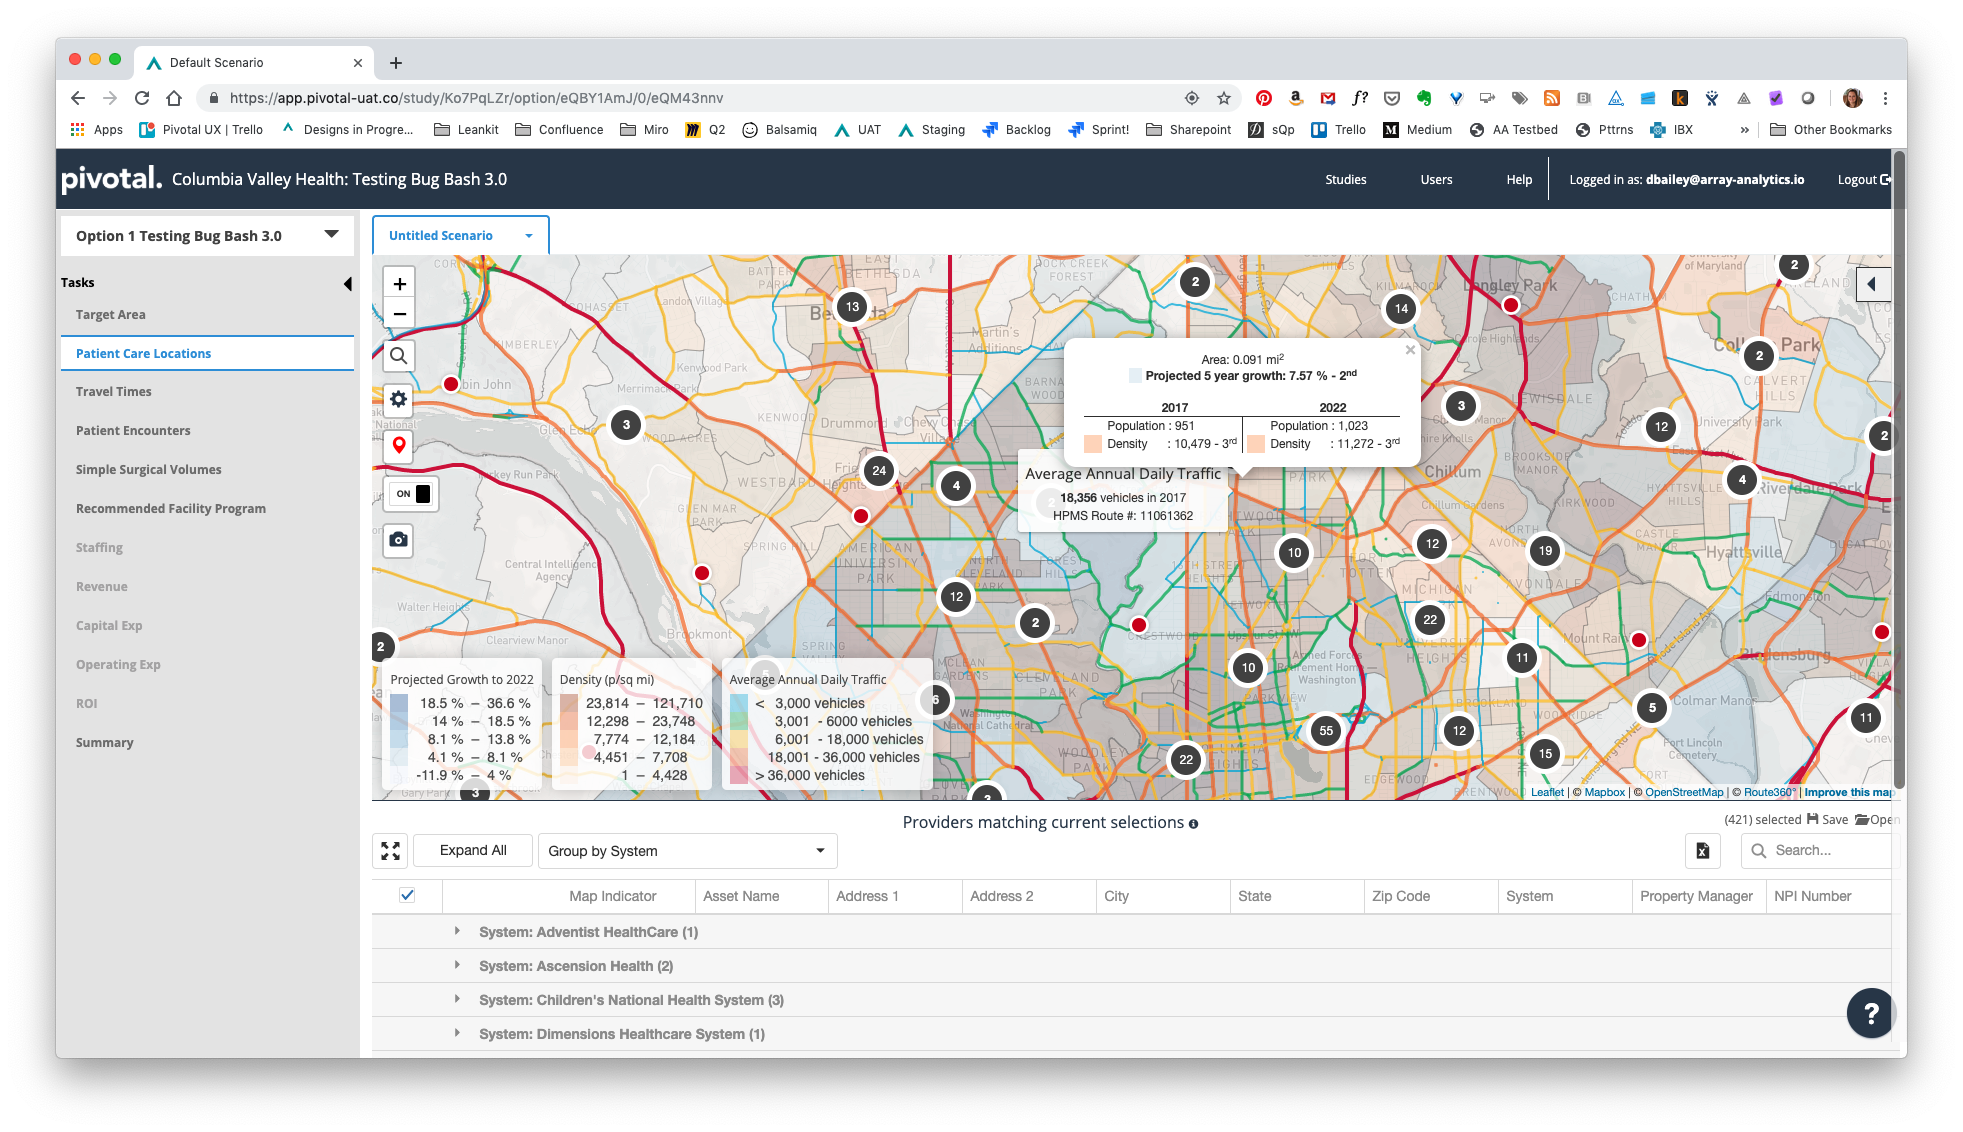Expand System: Ascension Health group

(x=457, y=965)
